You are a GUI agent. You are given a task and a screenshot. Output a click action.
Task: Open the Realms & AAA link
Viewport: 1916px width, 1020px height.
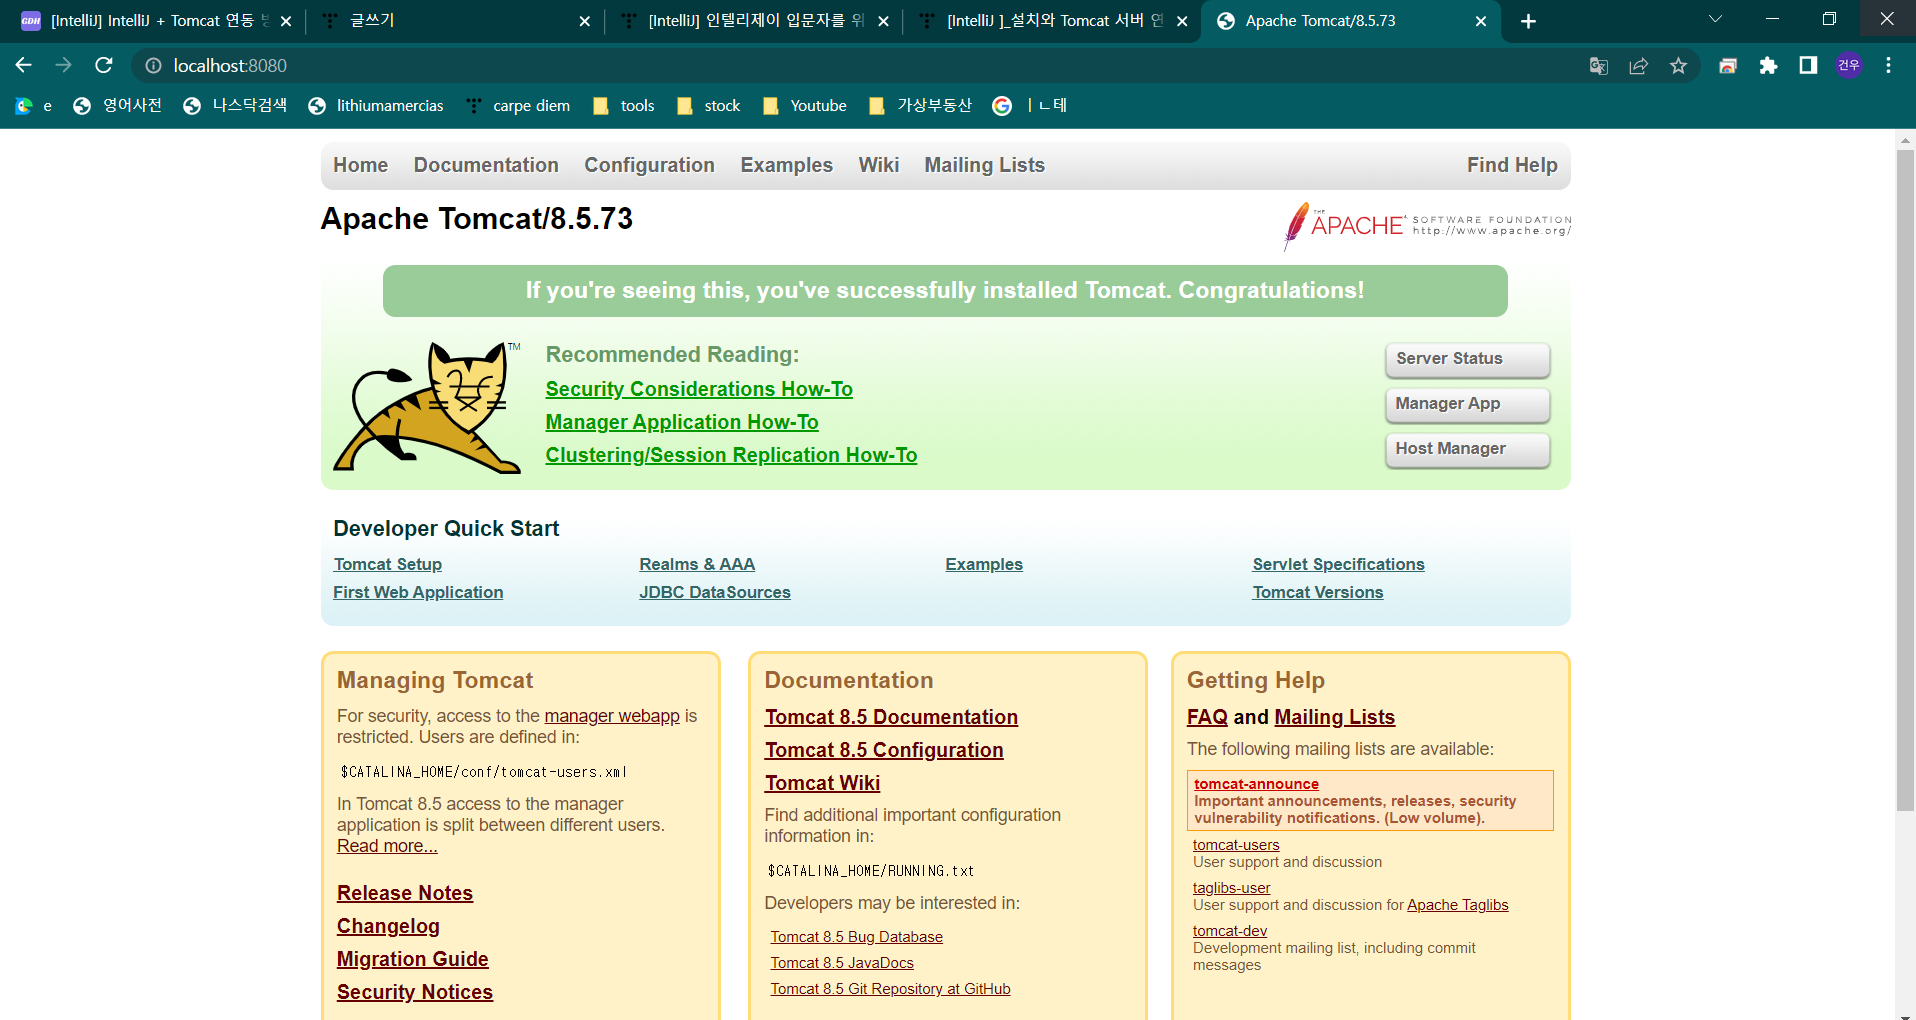click(697, 564)
